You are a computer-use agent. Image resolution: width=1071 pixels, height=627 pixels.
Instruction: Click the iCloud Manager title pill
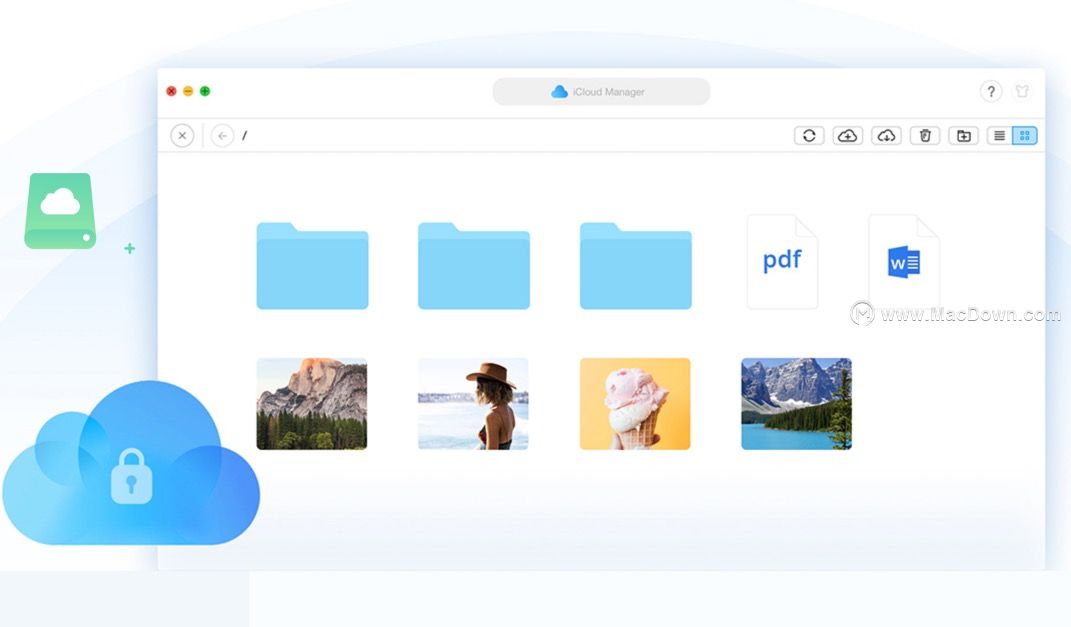(601, 92)
